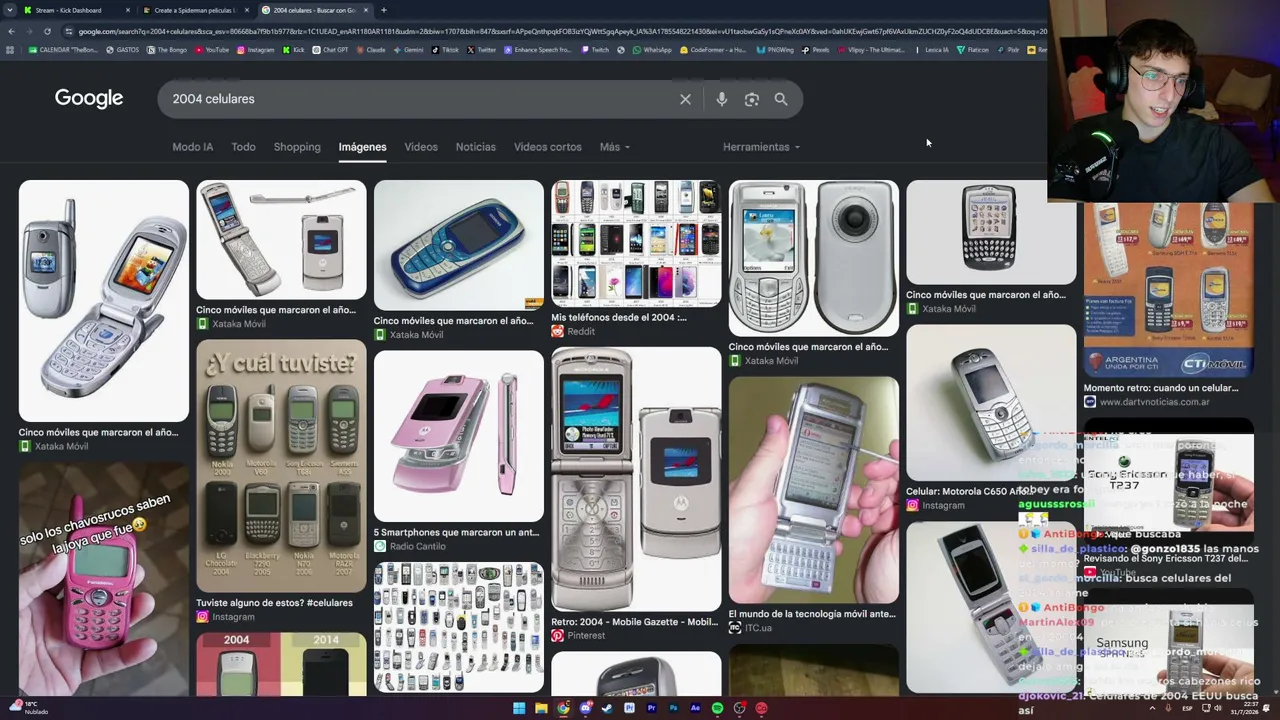The width and height of the screenshot is (1280, 720).
Task: Open the '¿Y cuál tuviste?' image result
Action: pyautogui.click(x=281, y=466)
